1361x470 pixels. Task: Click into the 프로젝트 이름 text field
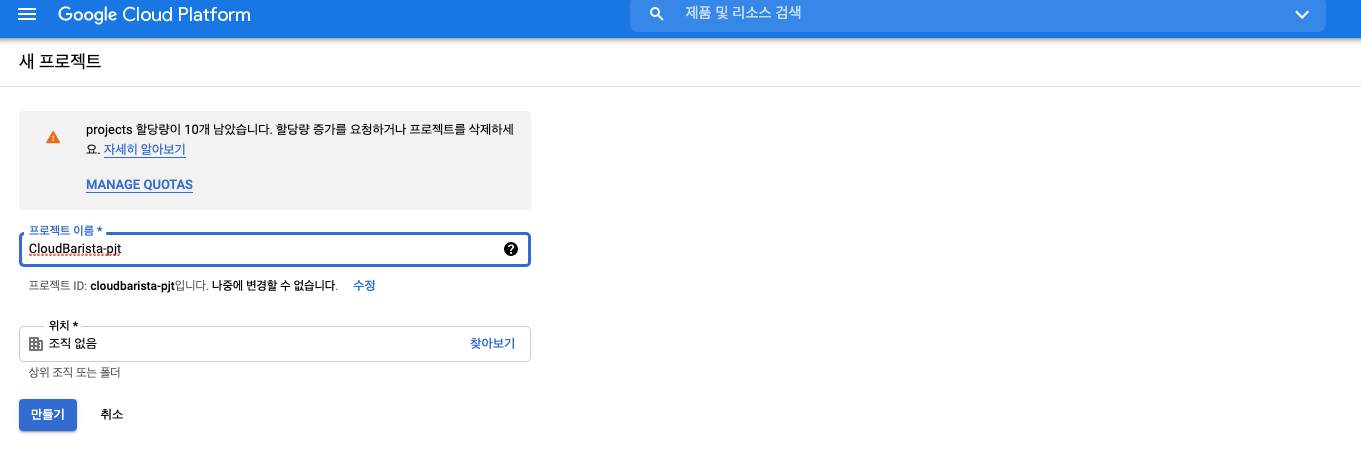click(260, 249)
